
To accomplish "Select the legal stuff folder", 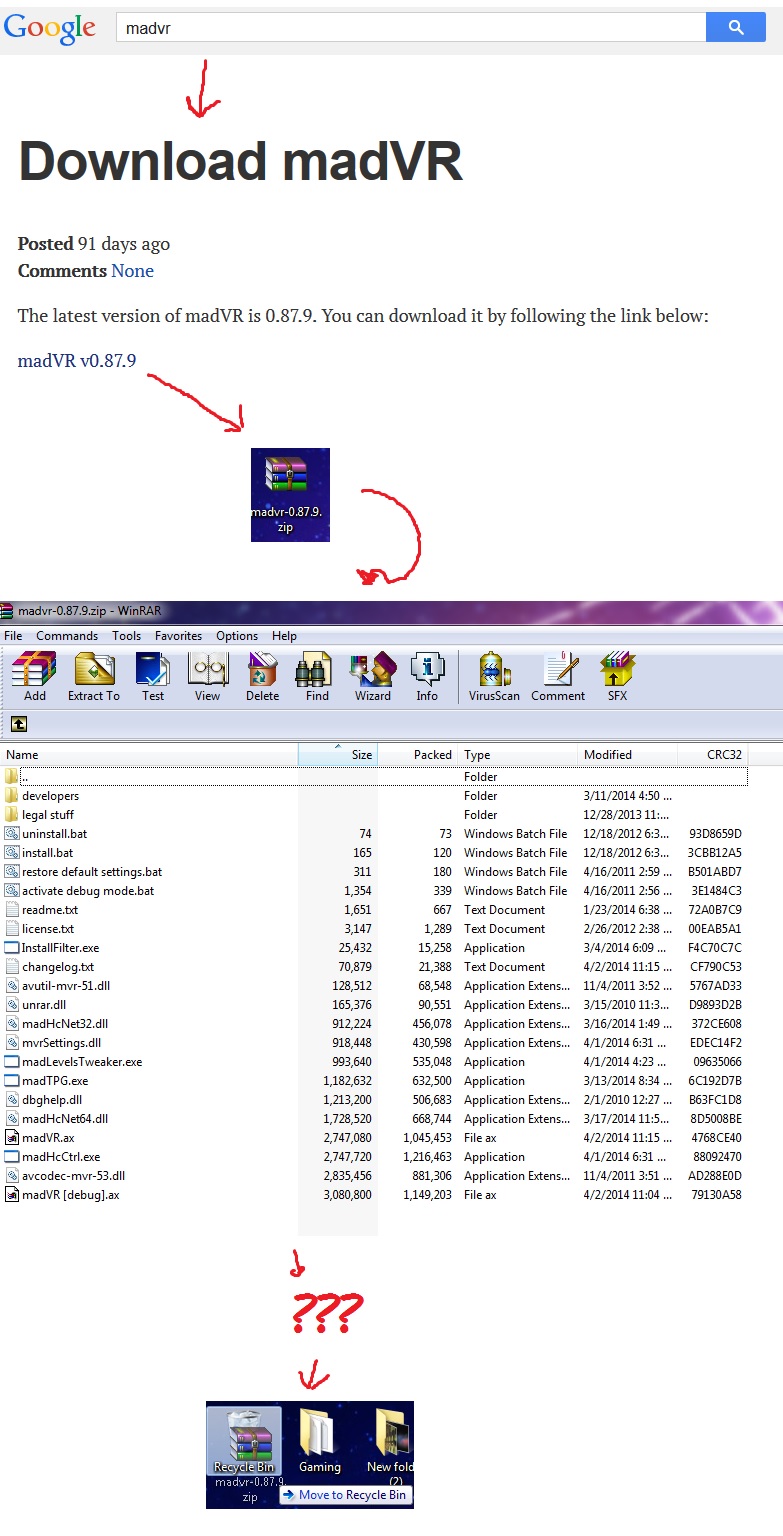I will tap(374, 815).
